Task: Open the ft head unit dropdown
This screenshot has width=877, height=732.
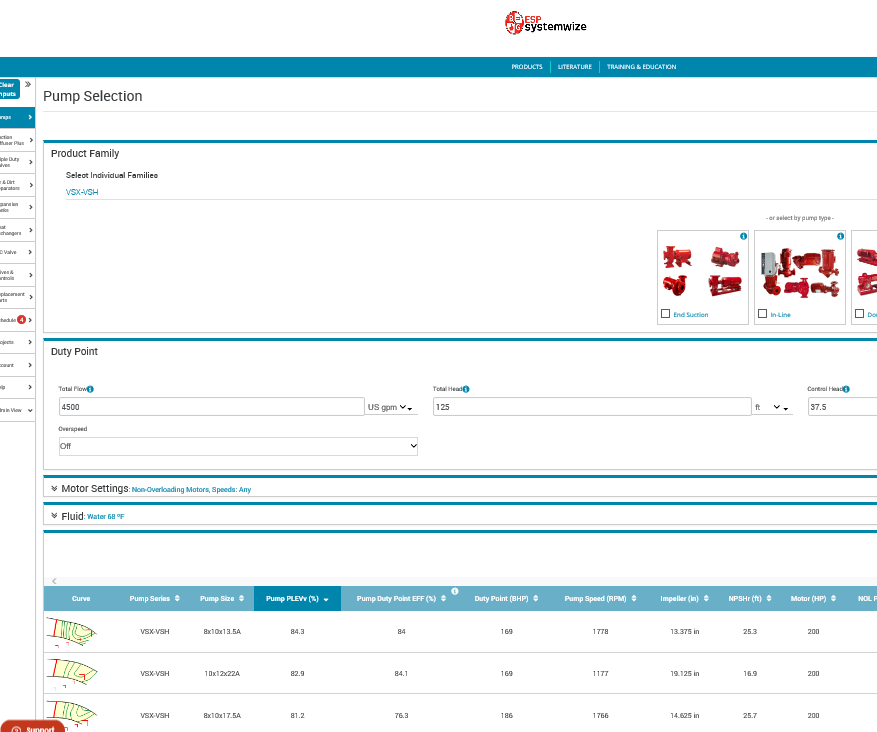Action: [772, 407]
